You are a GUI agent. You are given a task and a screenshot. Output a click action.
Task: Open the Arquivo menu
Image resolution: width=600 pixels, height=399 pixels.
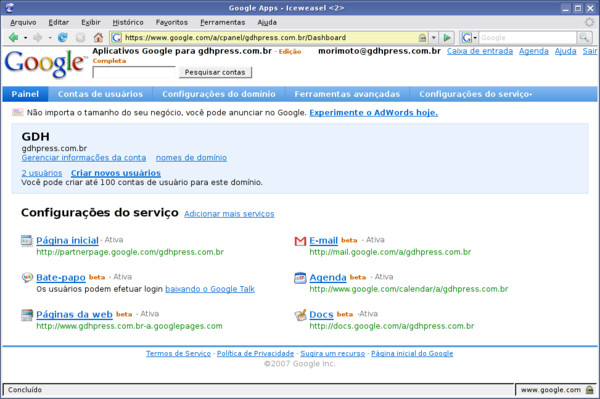(23, 22)
